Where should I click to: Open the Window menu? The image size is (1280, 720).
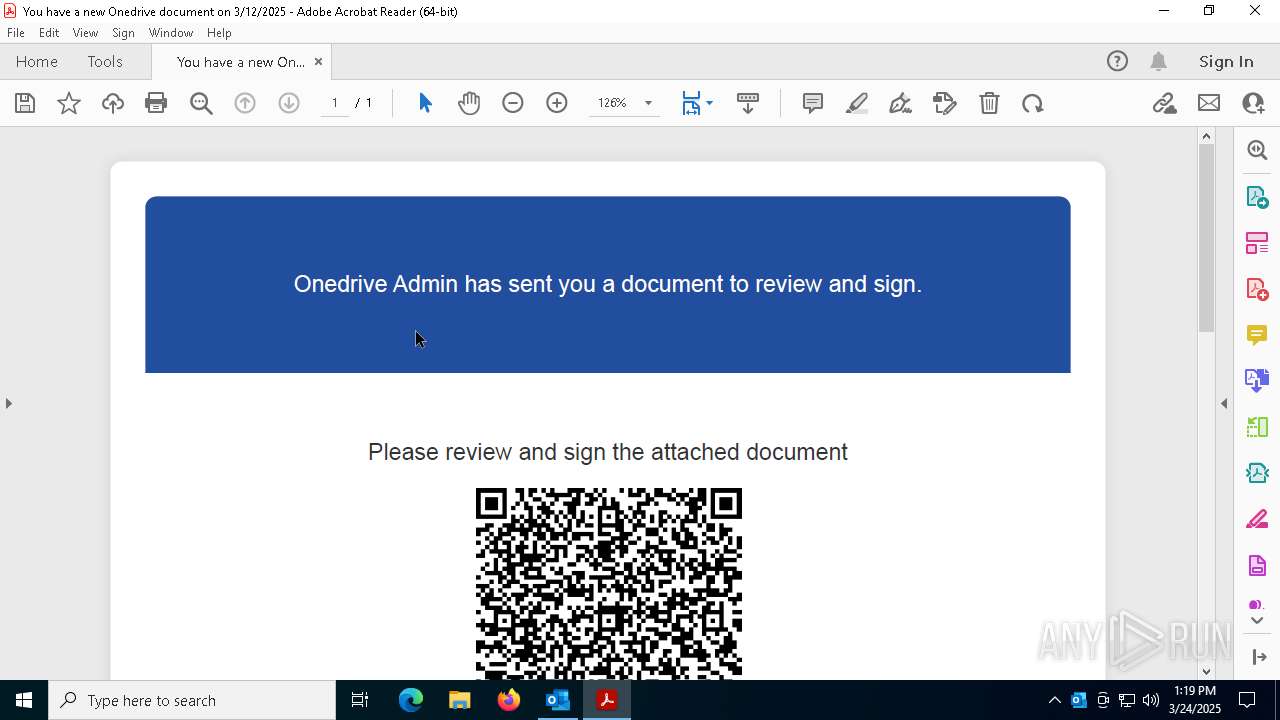coord(171,33)
